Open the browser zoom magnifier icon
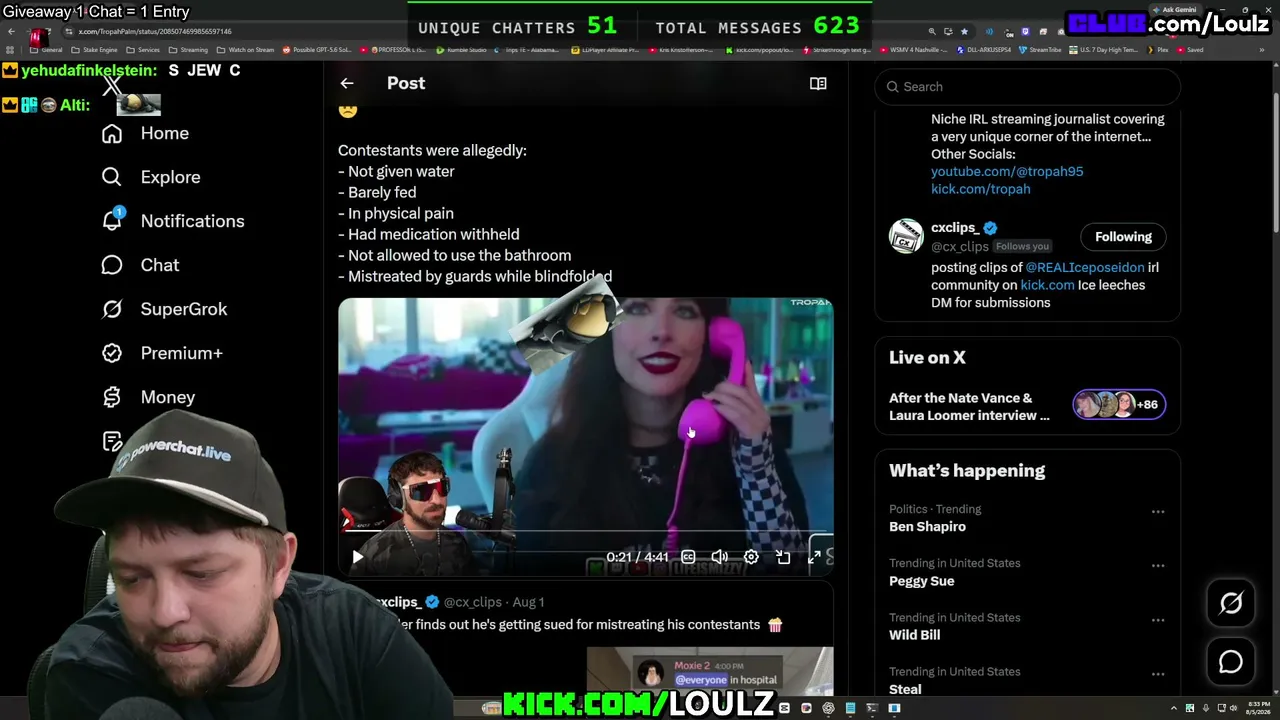 [932, 32]
